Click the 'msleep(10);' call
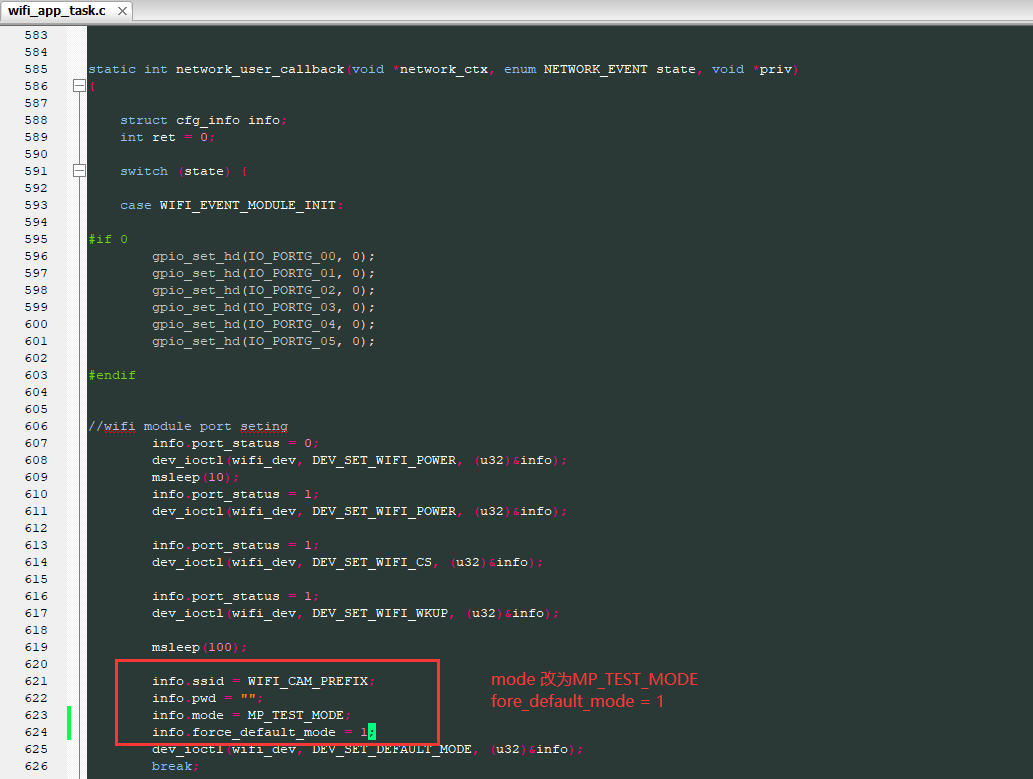Image resolution: width=1033 pixels, height=779 pixels. point(196,477)
